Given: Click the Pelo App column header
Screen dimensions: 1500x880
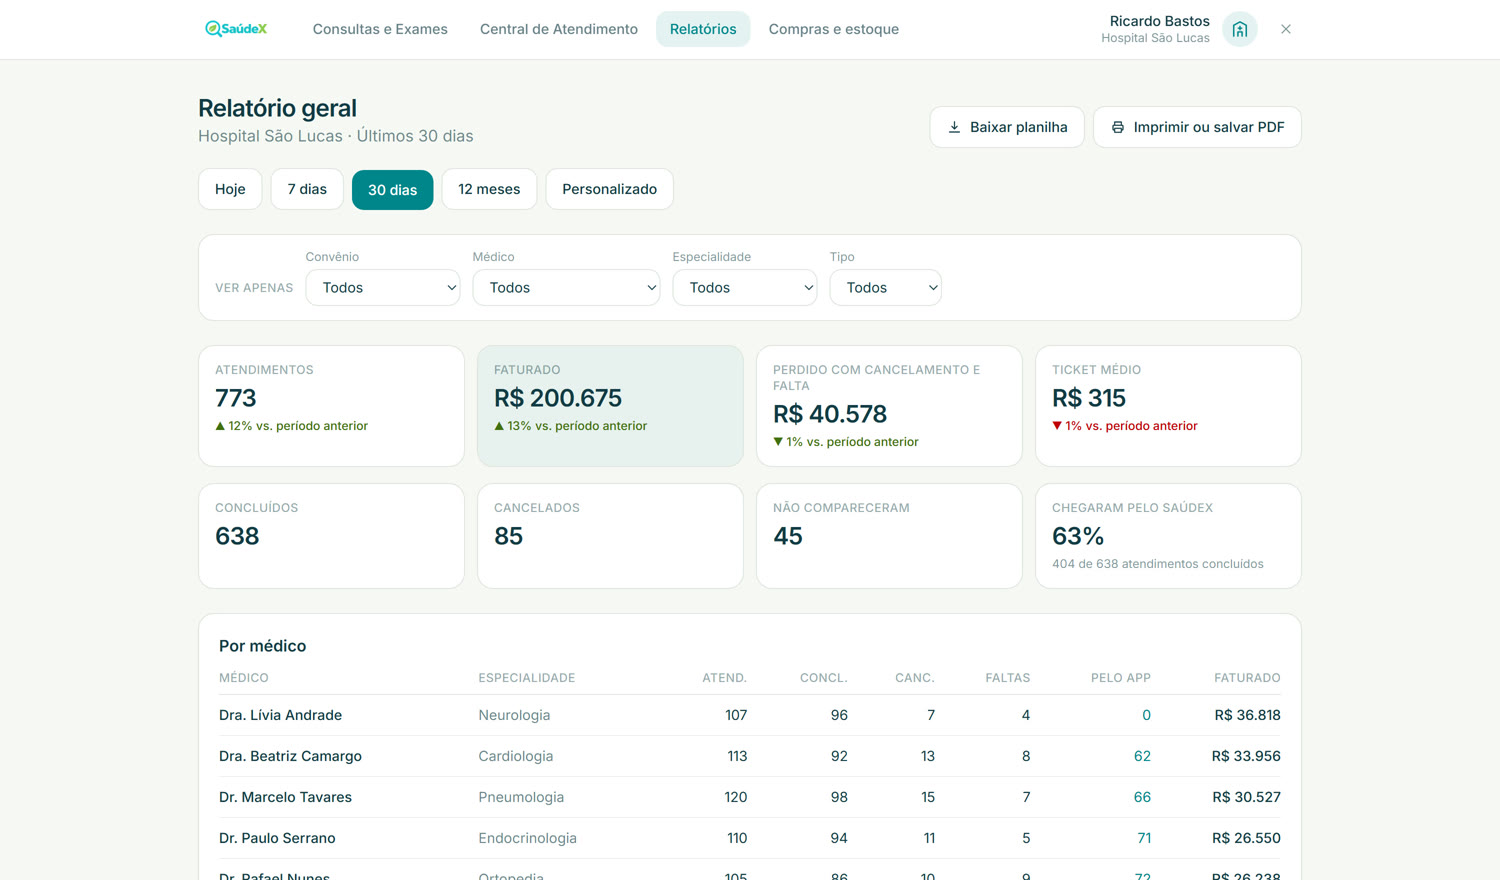Looking at the screenshot, I should (x=1121, y=678).
